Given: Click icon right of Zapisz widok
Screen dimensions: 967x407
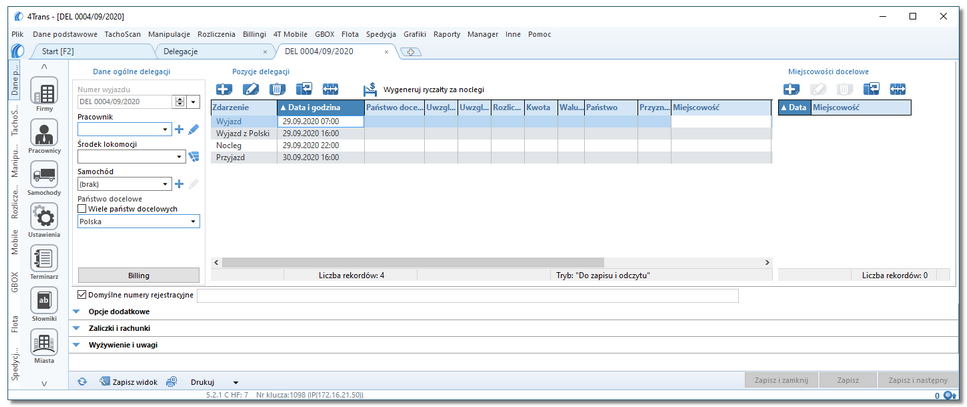Looking at the screenshot, I should pos(172,382).
